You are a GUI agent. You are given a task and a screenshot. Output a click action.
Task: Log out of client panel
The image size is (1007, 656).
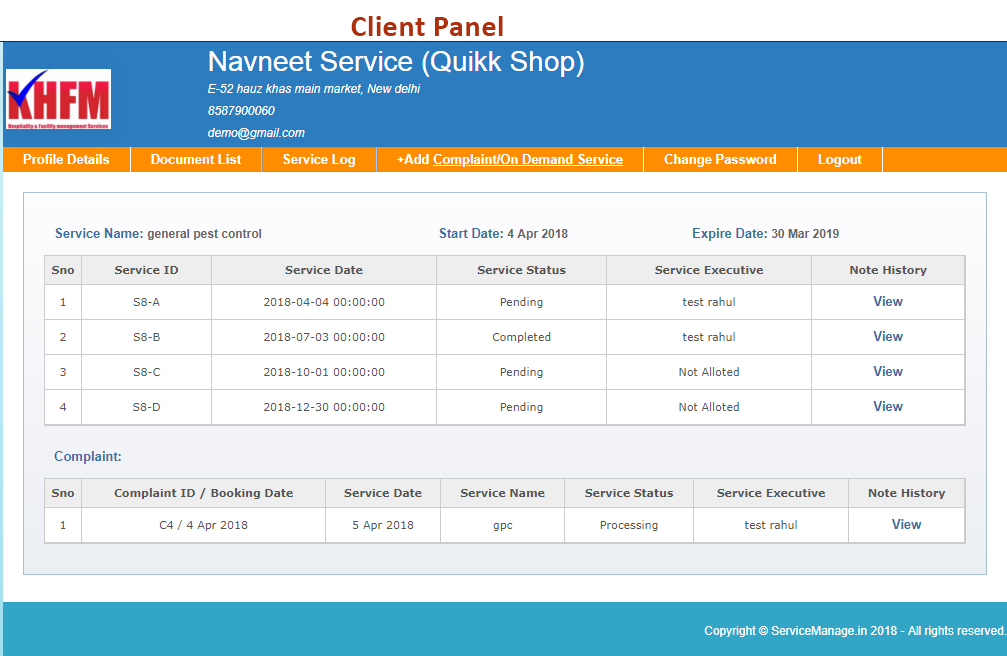[839, 159]
